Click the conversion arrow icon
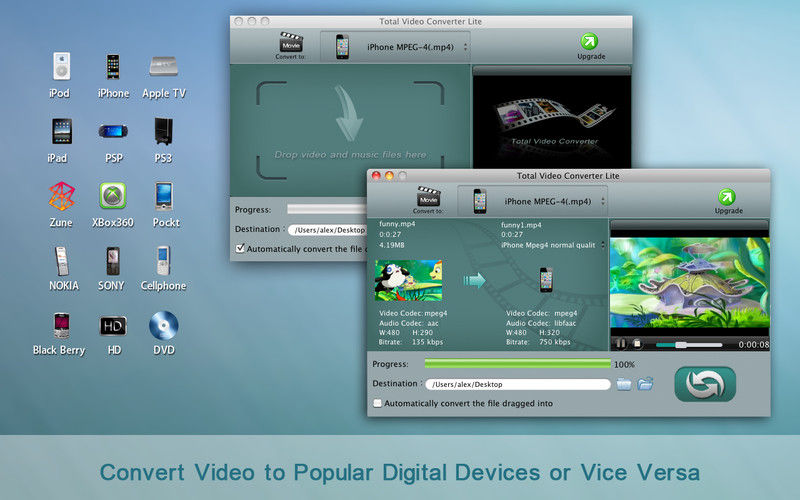 point(474,280)
